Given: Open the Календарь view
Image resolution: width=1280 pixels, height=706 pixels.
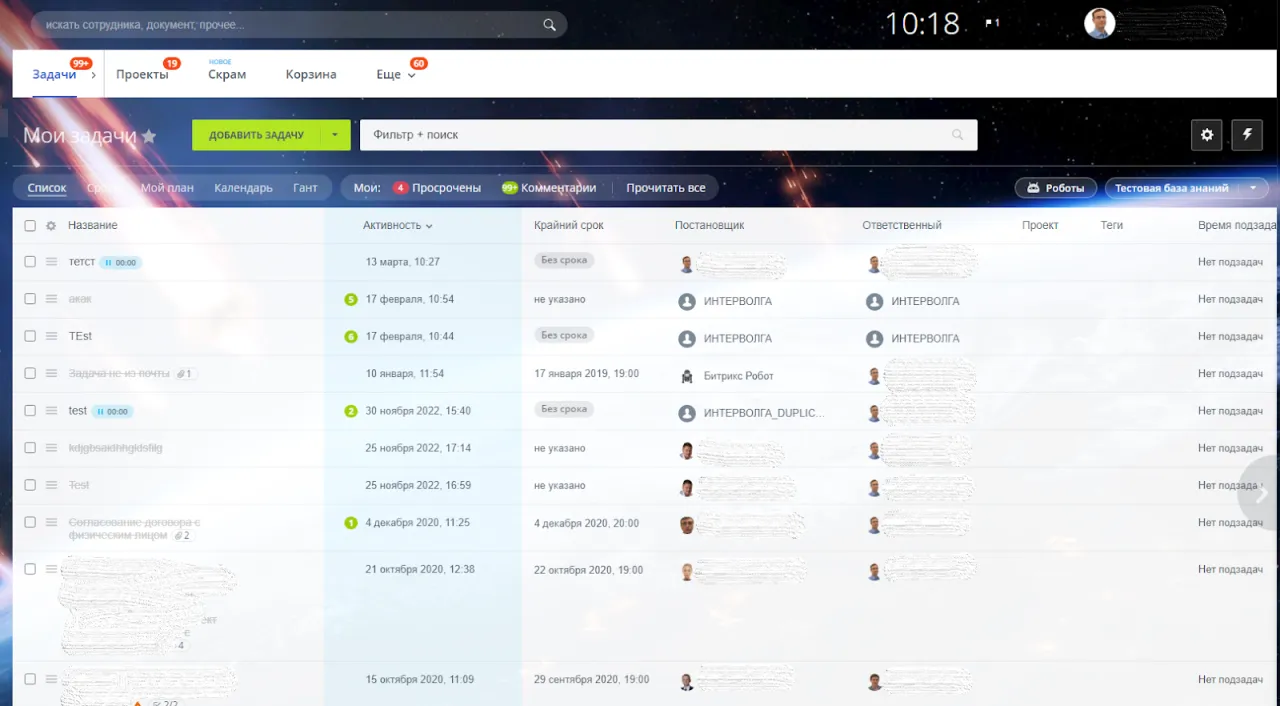Looking at the screenshot, I should [x=243, y=188].
